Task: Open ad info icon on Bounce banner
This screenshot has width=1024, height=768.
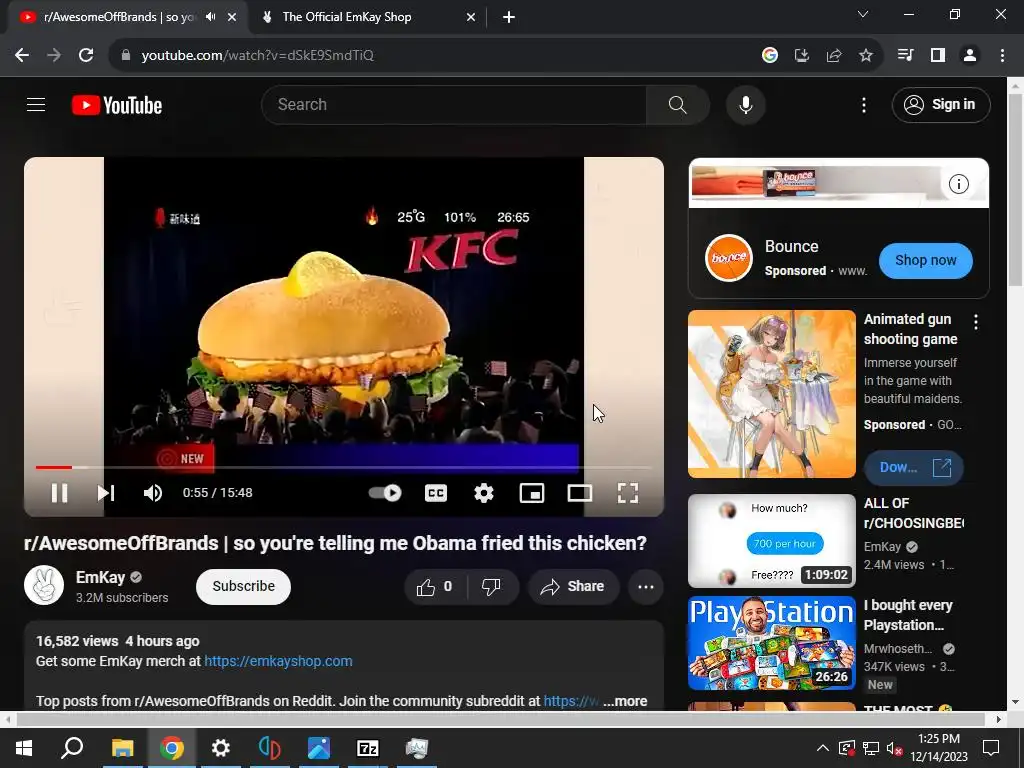Action: [959, 184]
